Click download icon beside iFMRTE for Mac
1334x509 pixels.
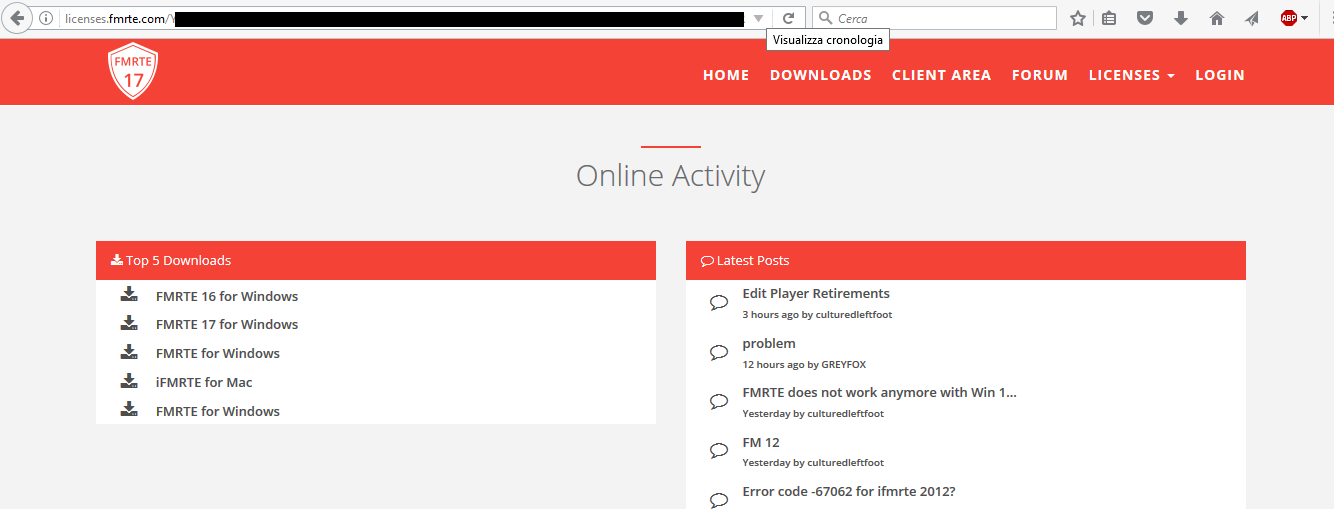click(x=129, y=381)
